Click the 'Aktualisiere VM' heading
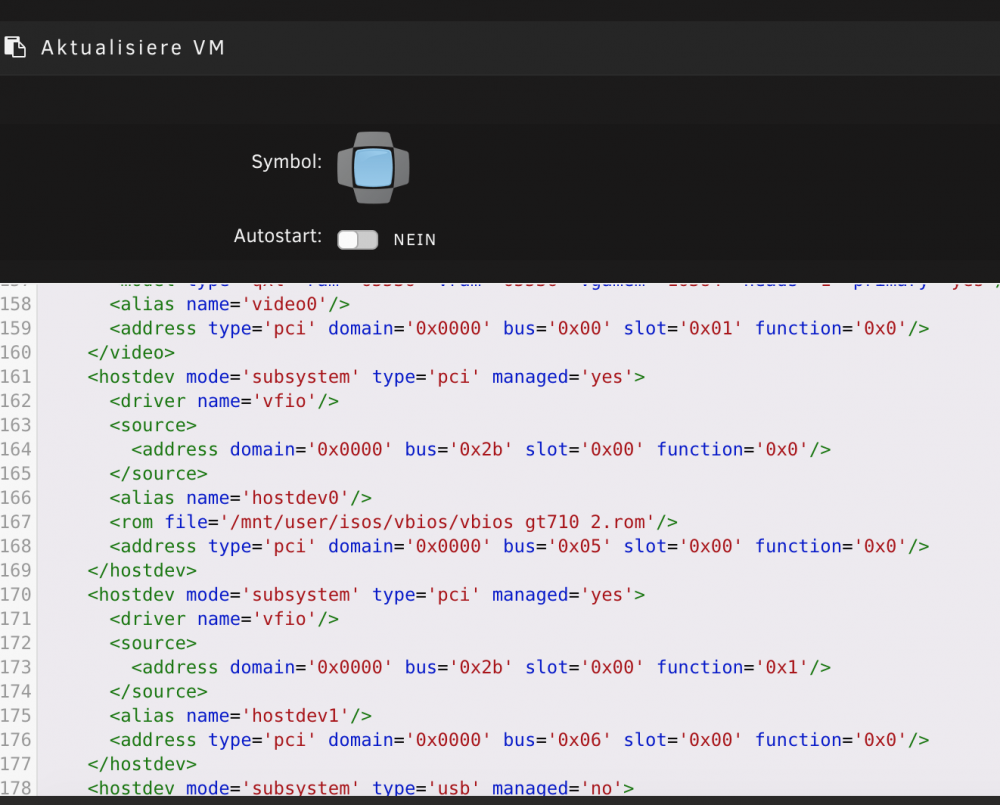Screen dimensions: 1000x805 coord(133,48)
